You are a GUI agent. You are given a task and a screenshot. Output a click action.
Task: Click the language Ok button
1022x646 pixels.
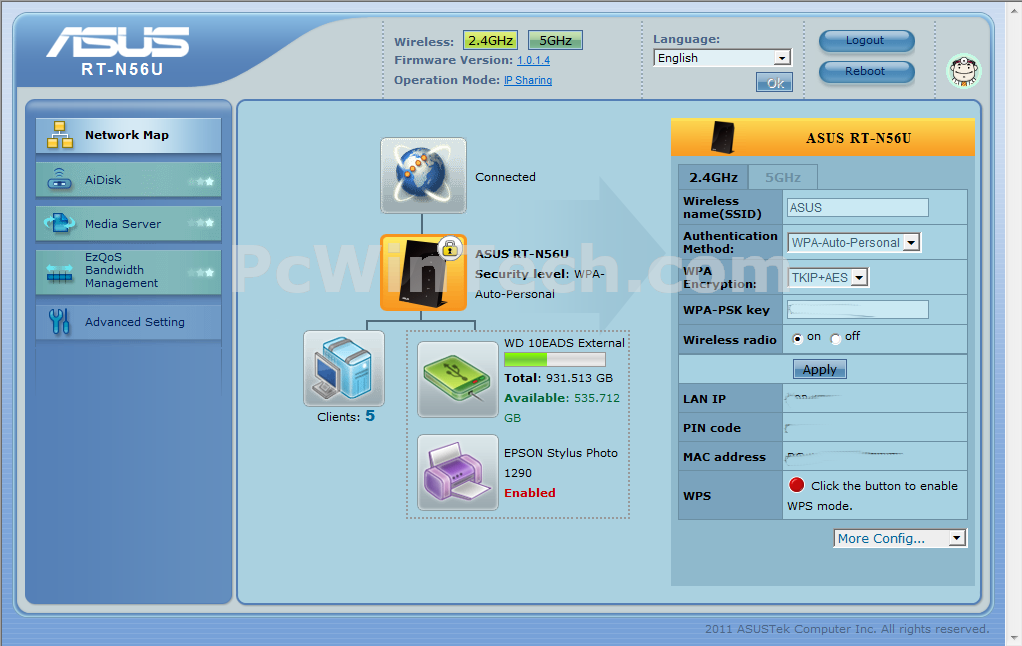click(x=774, y=83)
